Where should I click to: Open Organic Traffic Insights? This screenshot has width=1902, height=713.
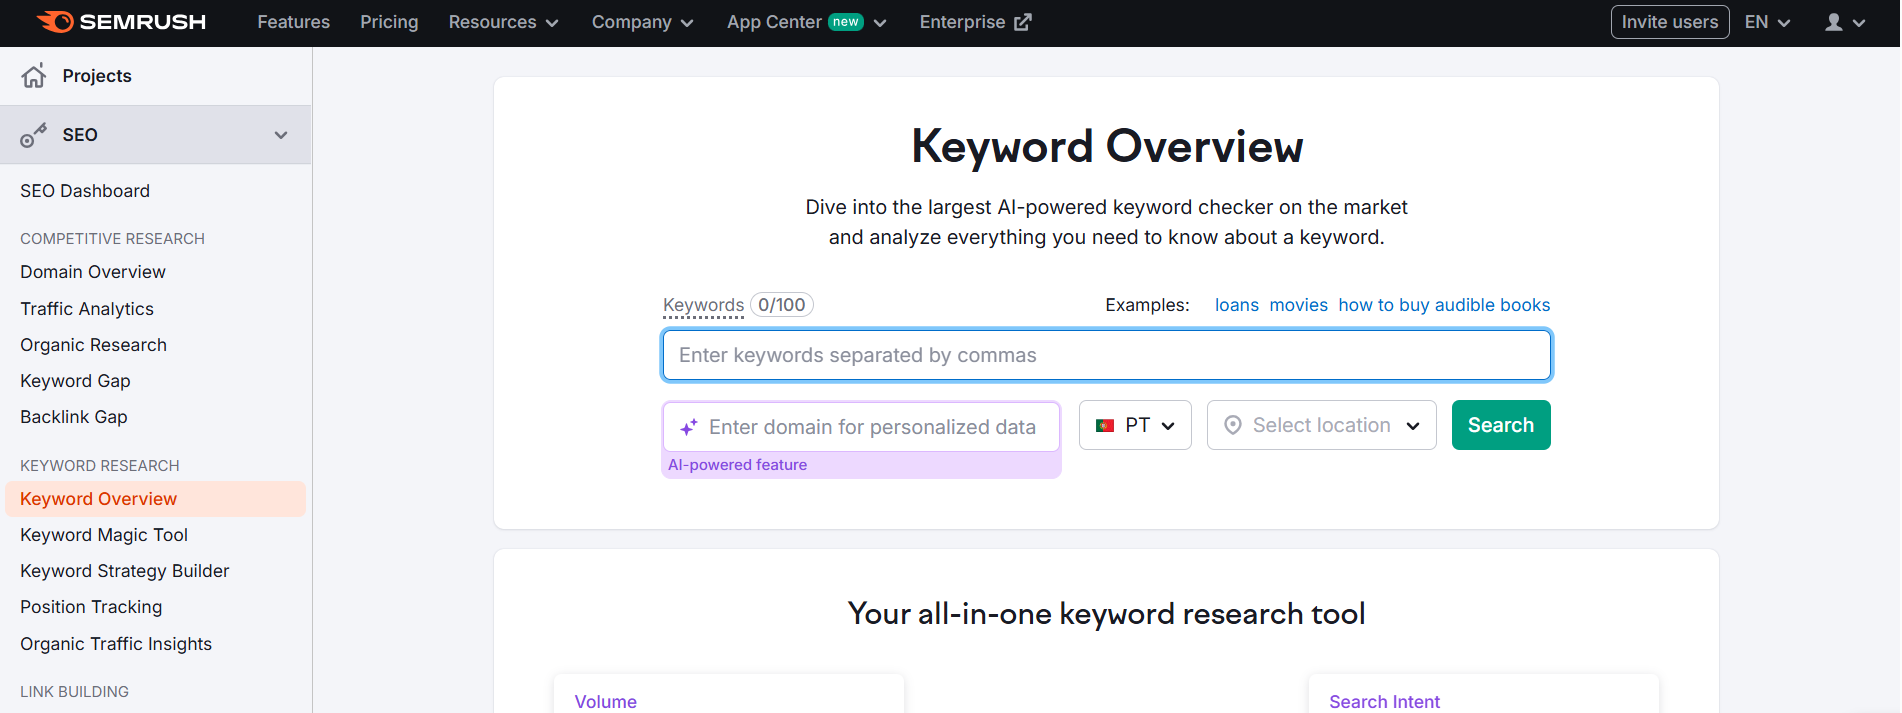(116, 644)
